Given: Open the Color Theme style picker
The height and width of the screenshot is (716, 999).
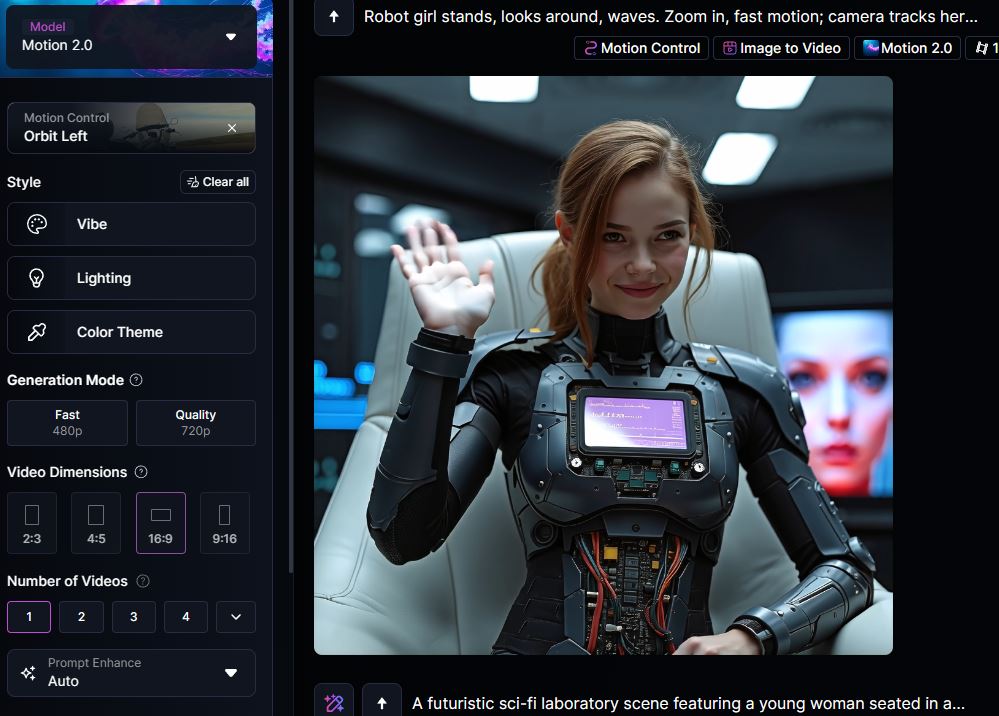Looking at the screenshot, I should (x=131, y=332).
